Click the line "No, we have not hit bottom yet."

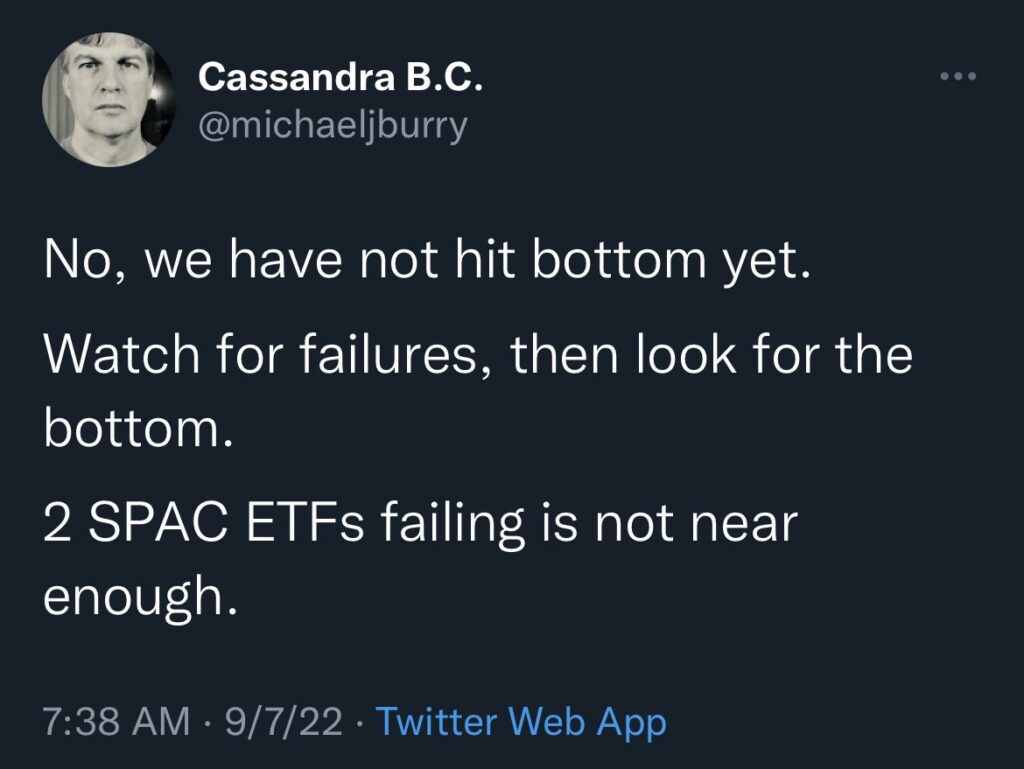(x=424, y=261)
